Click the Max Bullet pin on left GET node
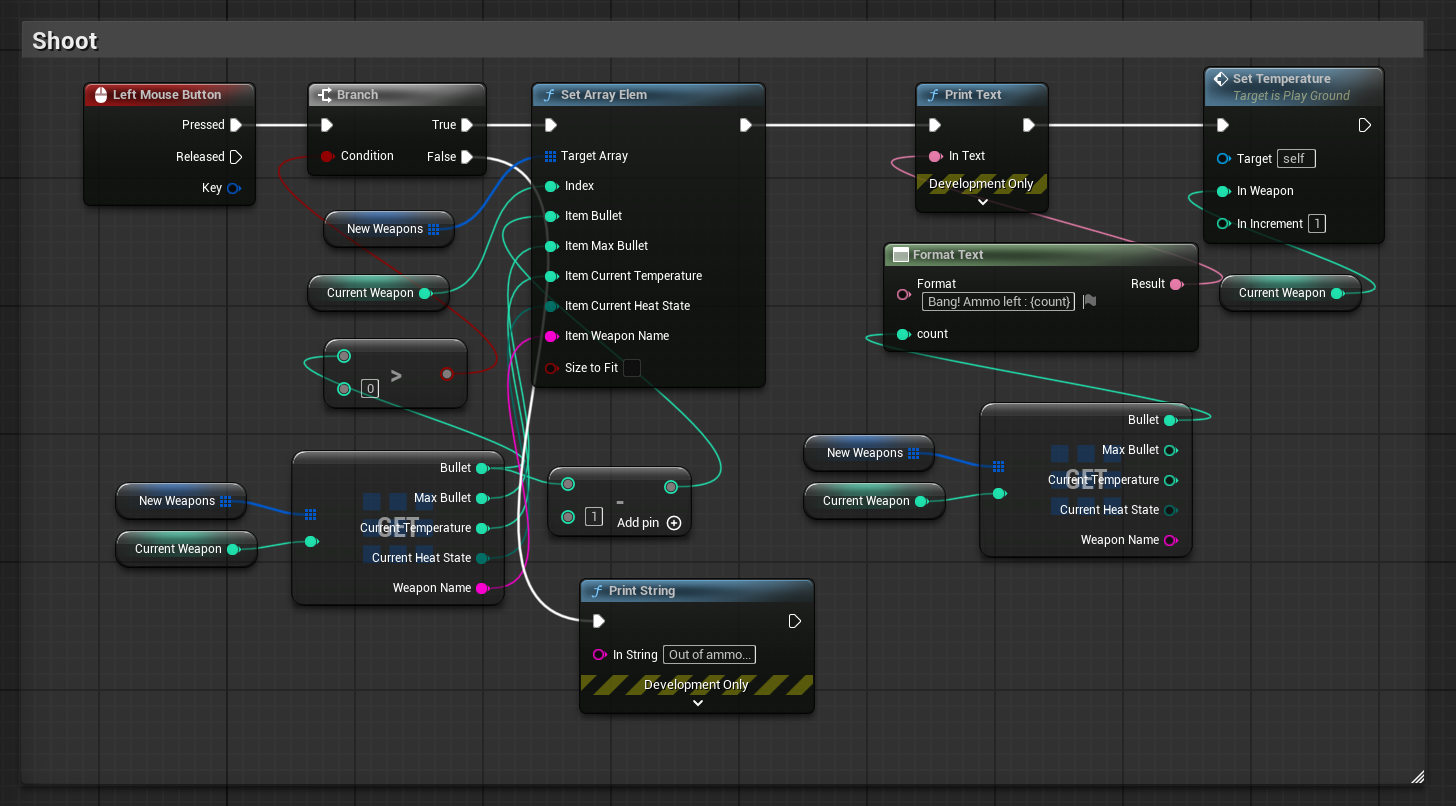 coord(482,498)
